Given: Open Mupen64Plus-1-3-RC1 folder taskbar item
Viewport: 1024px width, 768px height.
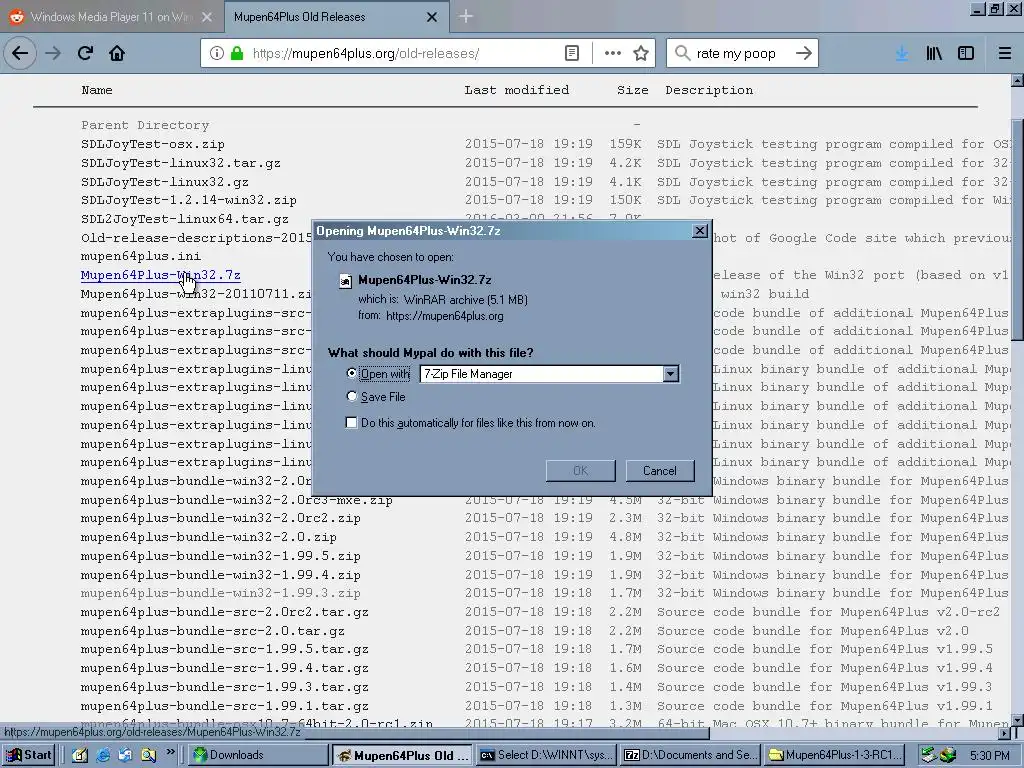Looking at the screenshot, I should (835, 755).
